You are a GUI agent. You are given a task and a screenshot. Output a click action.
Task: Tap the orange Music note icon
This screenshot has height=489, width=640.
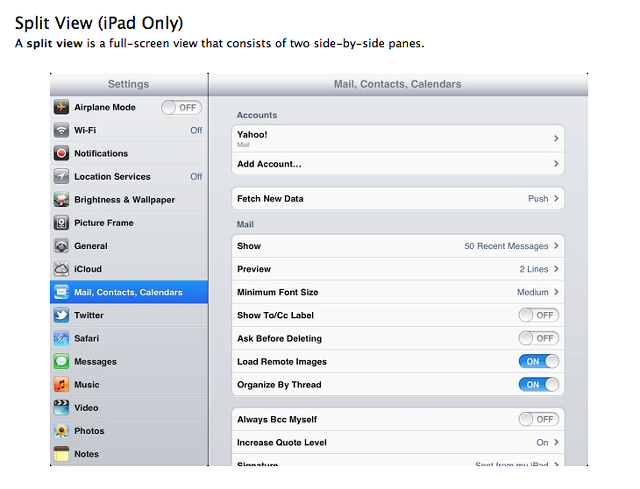point(61,385)
